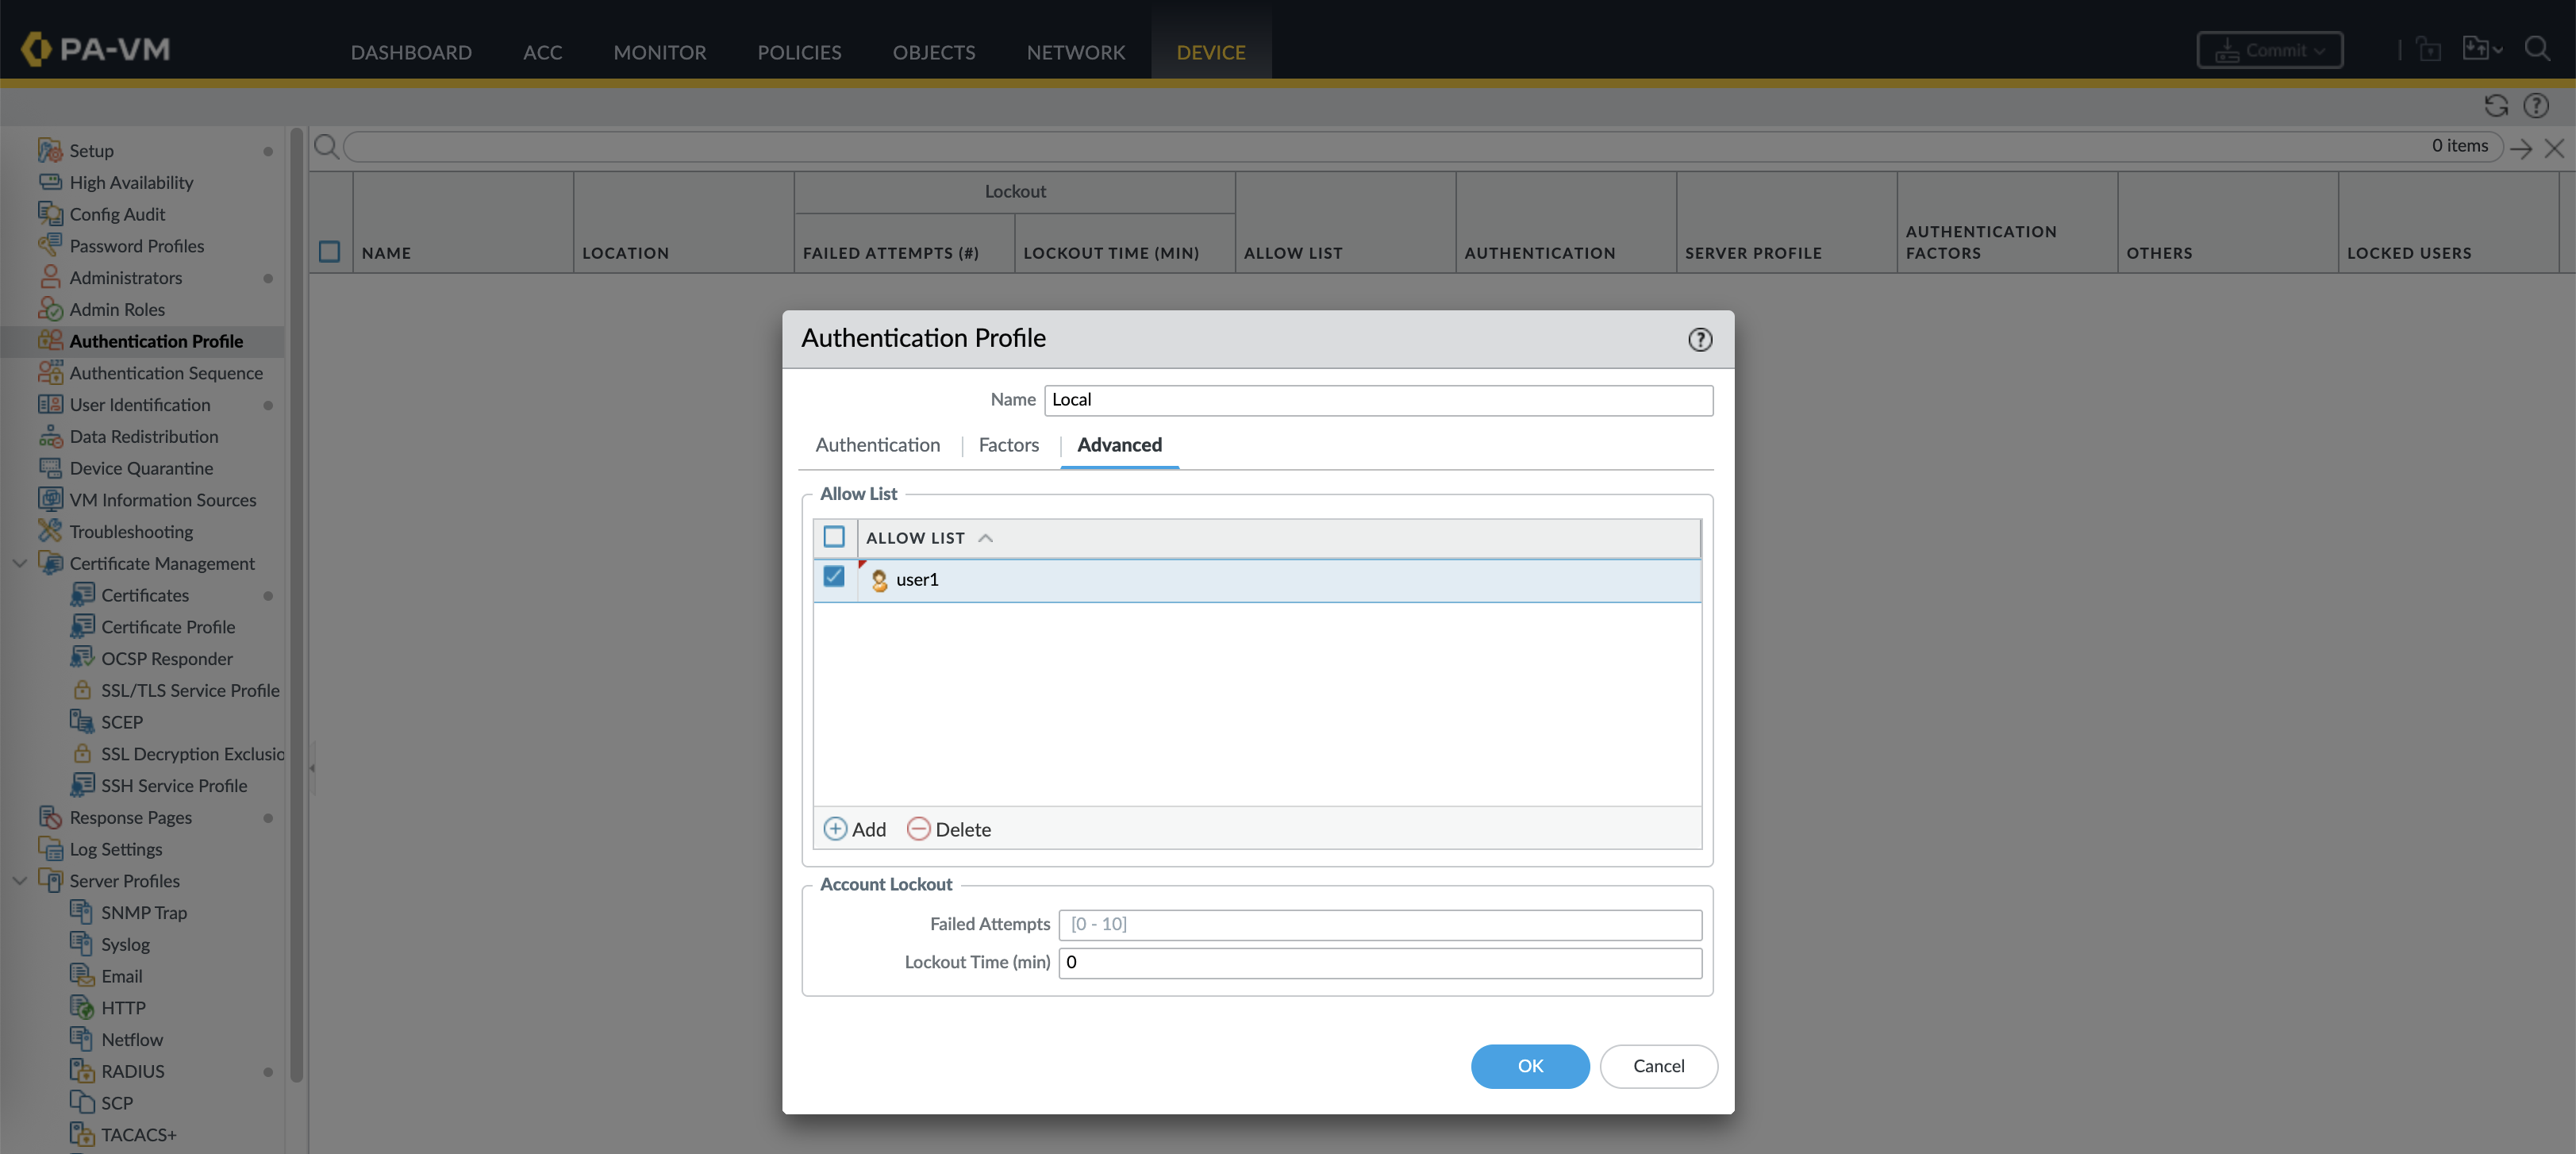Click the Delete minus icon in Allow List
Image resolution: width=2576 pixels, height=1154 pixels.
tap(918, 829)
